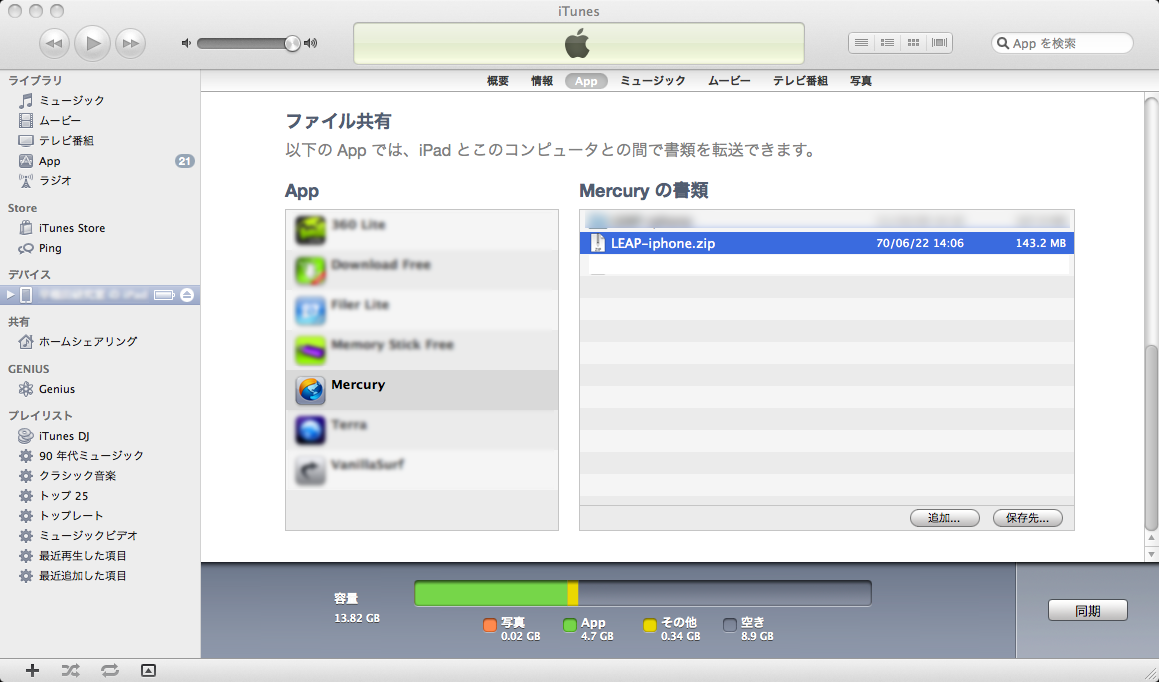Viewport: 1159px width, 682px height.
Task: Switch to the 写真 tab
Action: click(x=860, y=81)
